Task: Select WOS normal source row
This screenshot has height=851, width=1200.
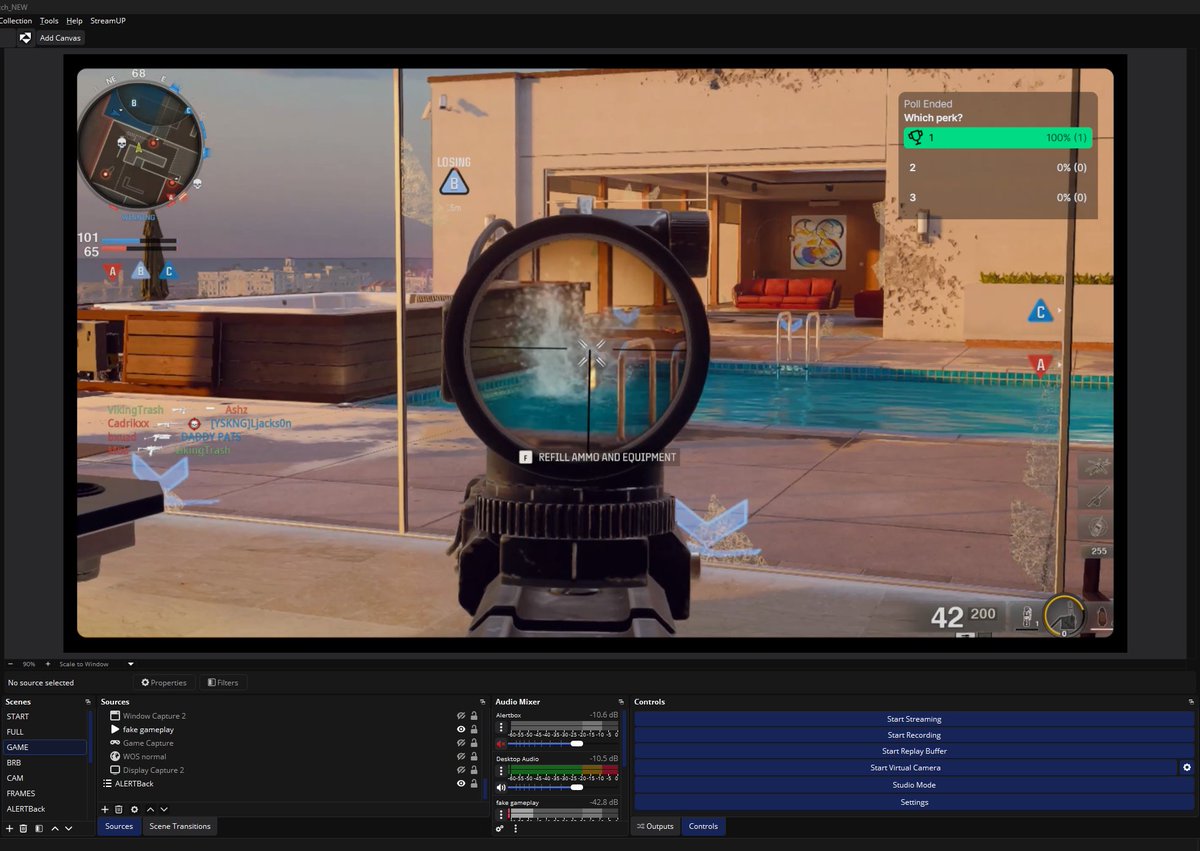Action: point(292,756)
